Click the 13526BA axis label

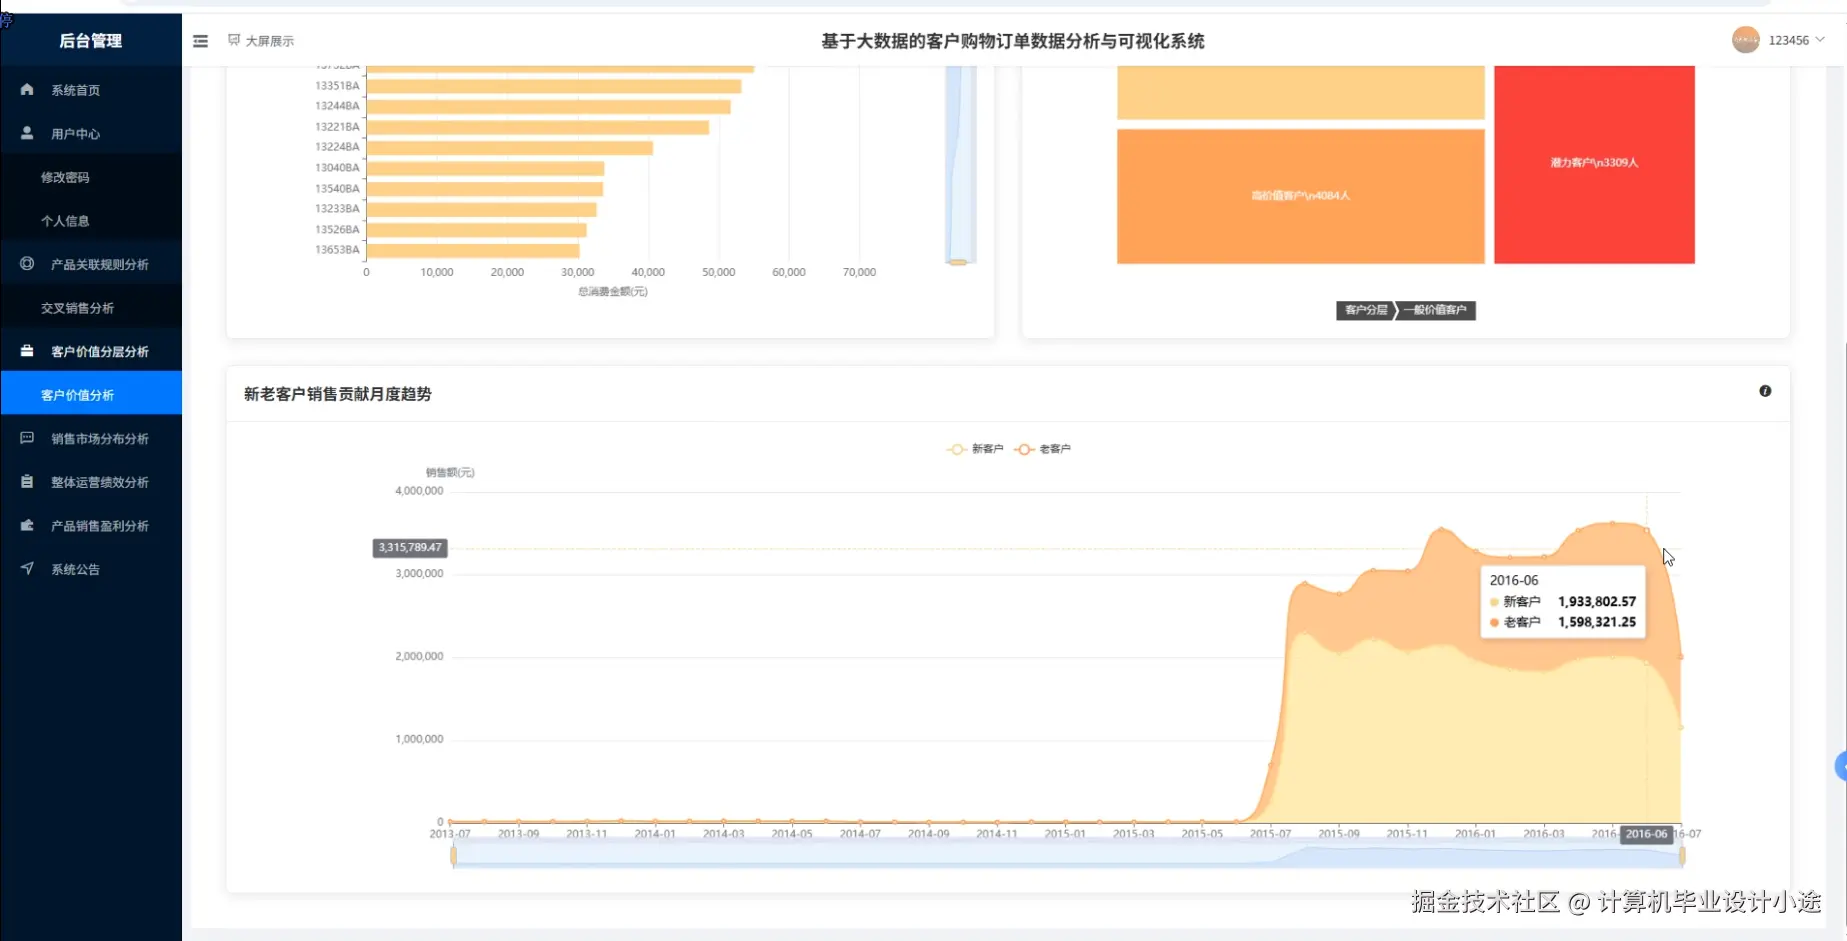tap(337, 230)
